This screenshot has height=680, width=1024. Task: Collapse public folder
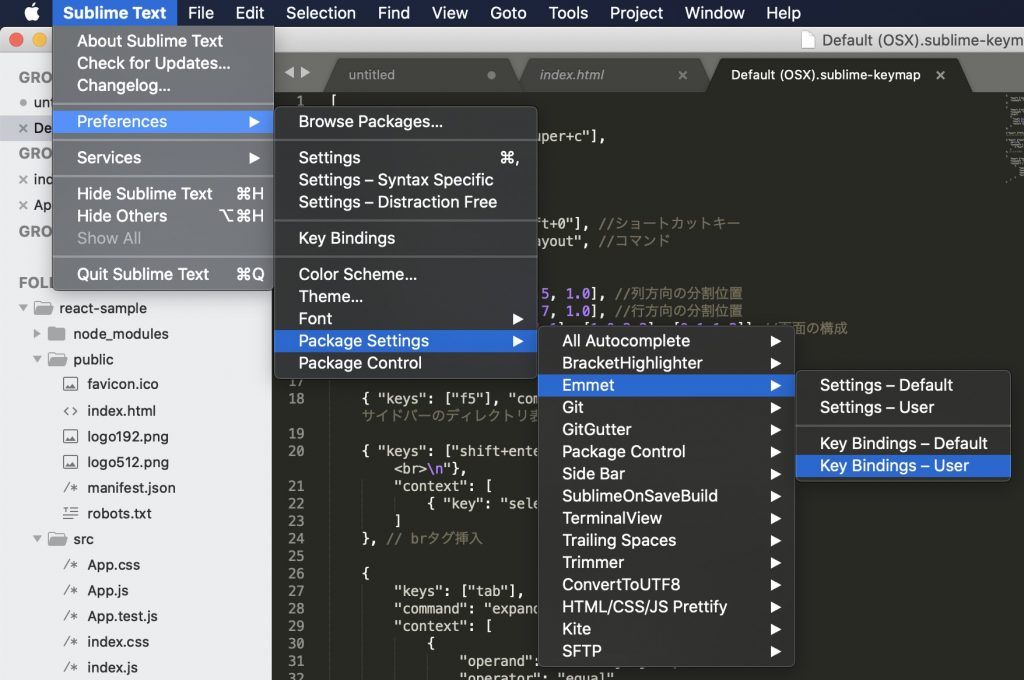point(37,359)
